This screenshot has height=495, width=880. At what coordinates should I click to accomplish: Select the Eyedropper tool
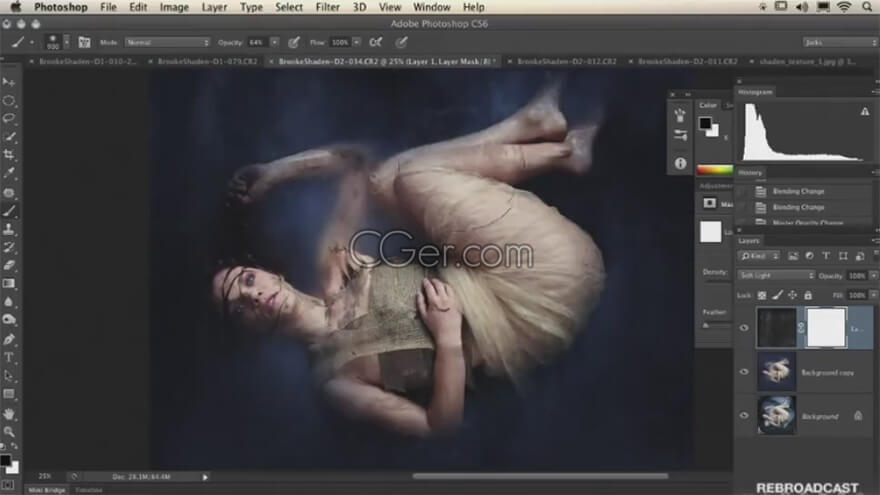point(9,173)
